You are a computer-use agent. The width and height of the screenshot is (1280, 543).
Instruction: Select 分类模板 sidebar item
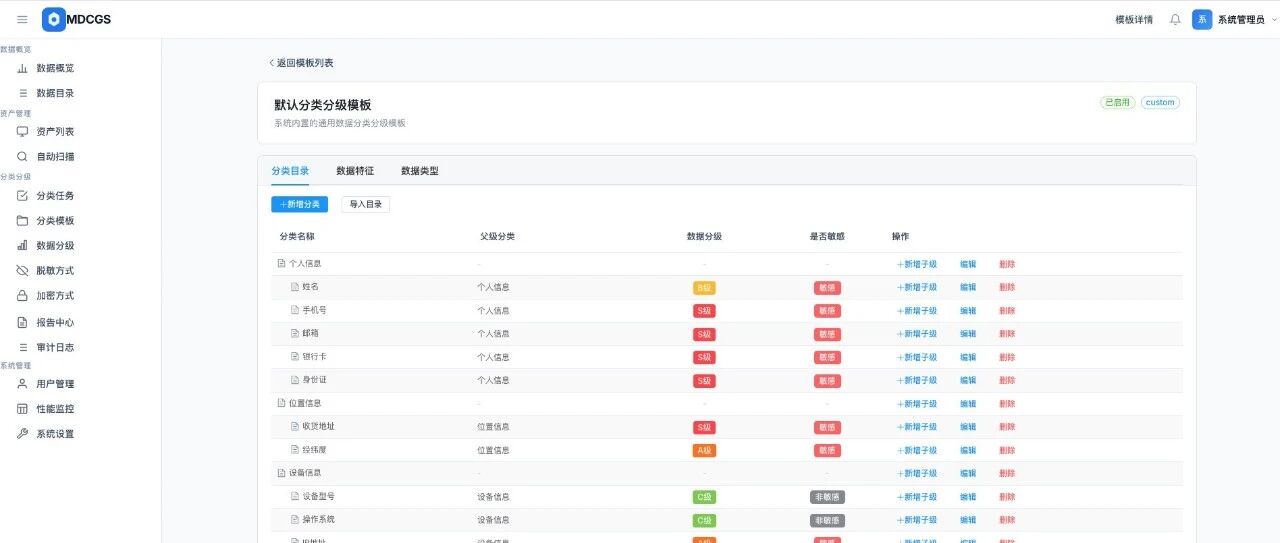55,220
